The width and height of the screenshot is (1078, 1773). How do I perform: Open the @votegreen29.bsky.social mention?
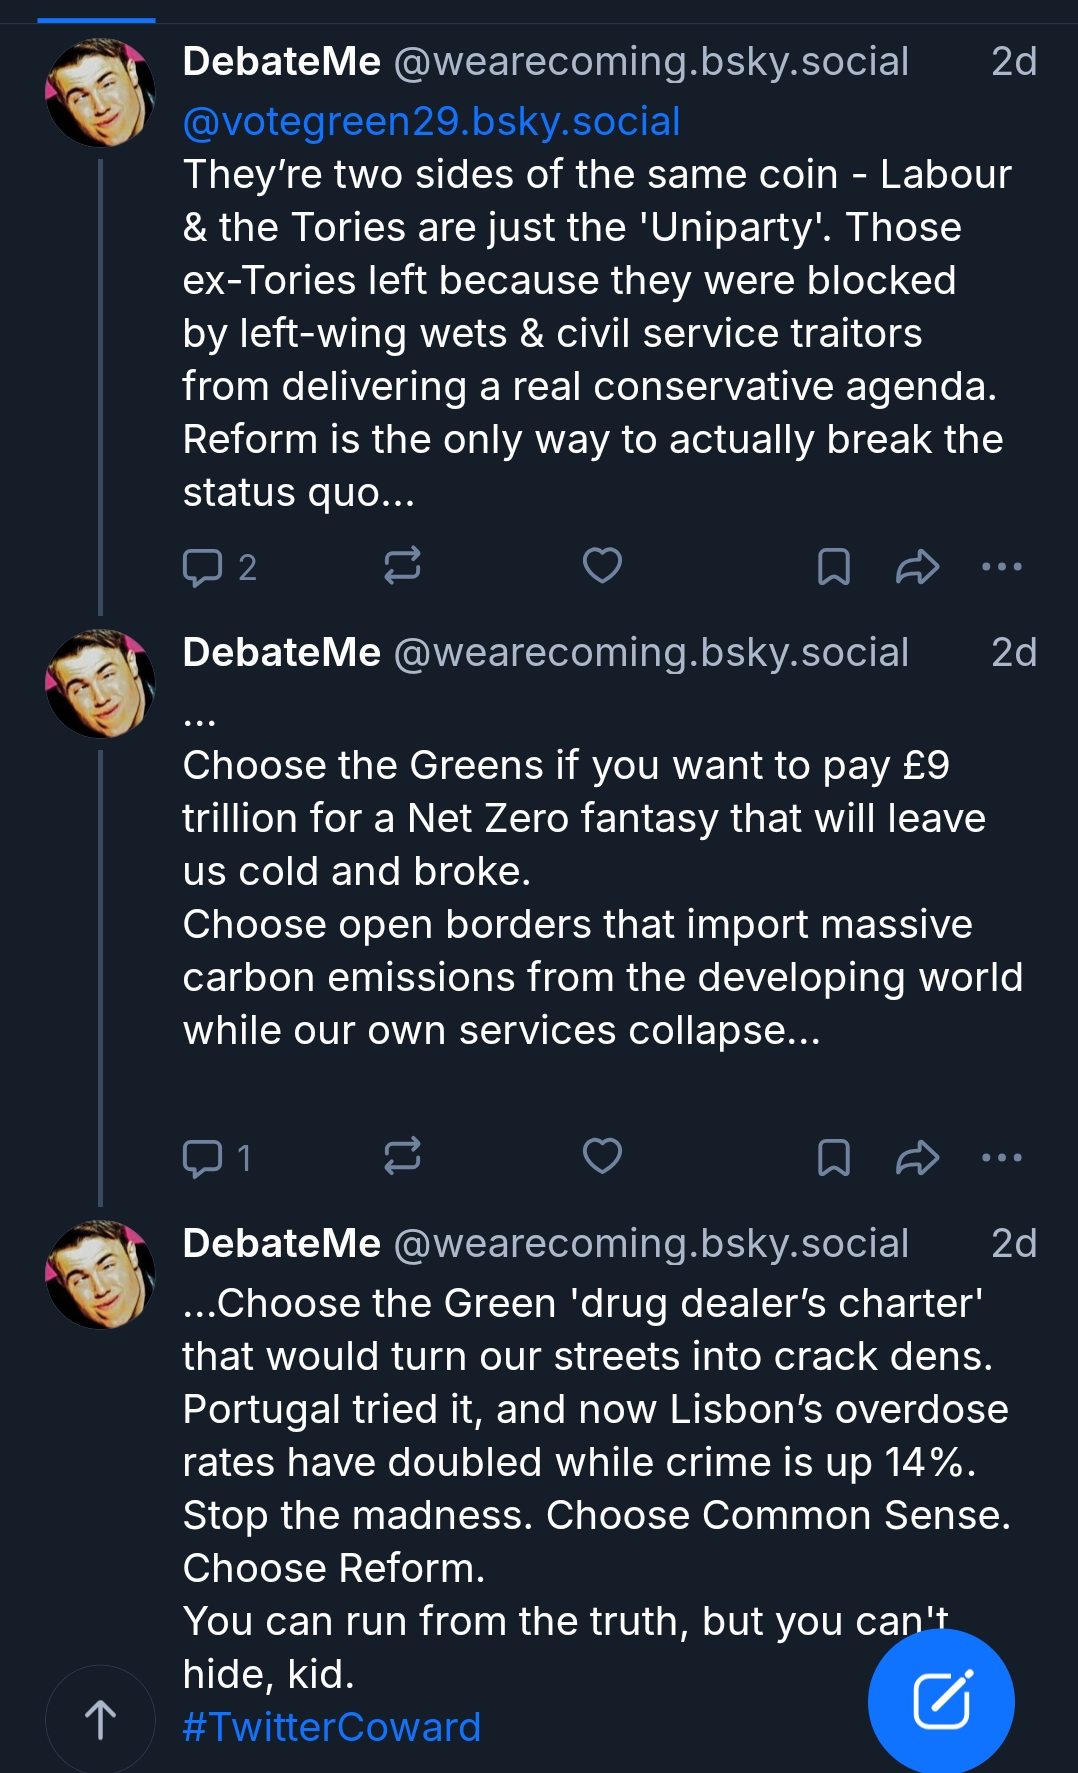pos(431,122)
